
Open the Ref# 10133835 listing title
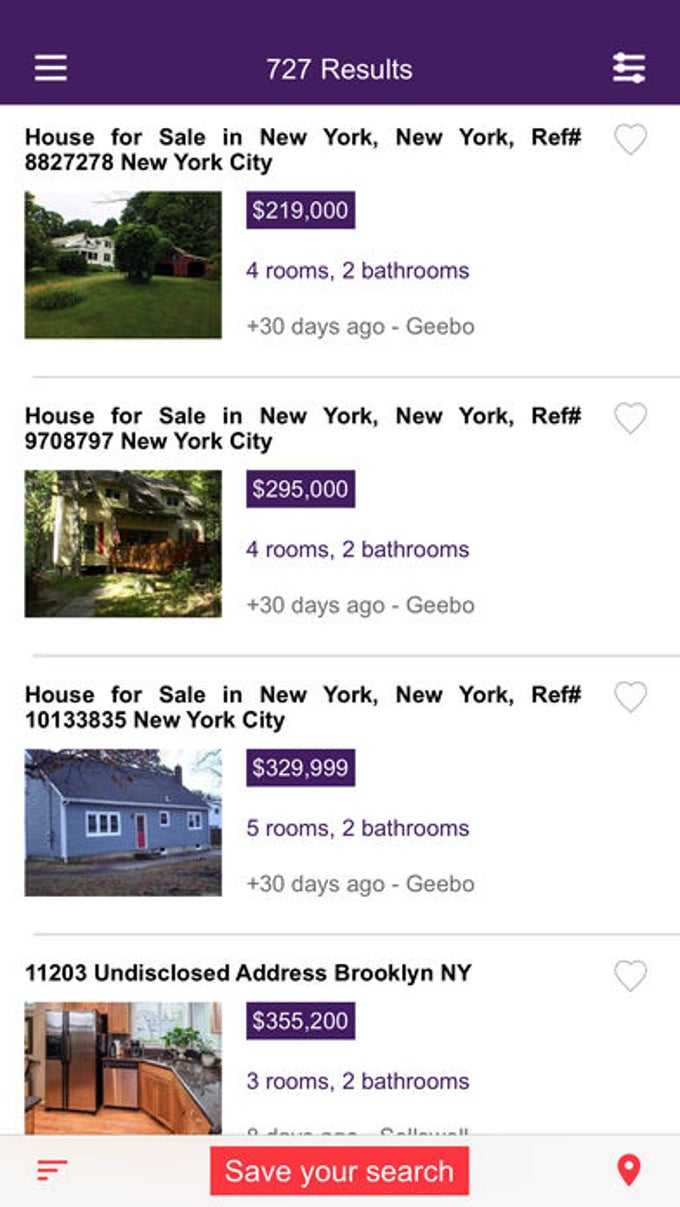[303, 707]
